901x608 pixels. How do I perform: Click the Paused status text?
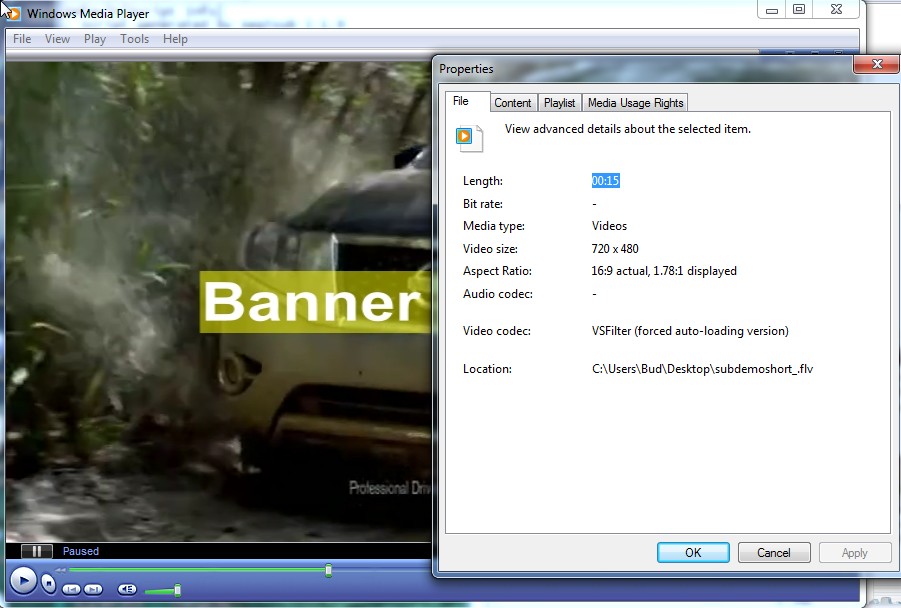(x=80, y=551)
